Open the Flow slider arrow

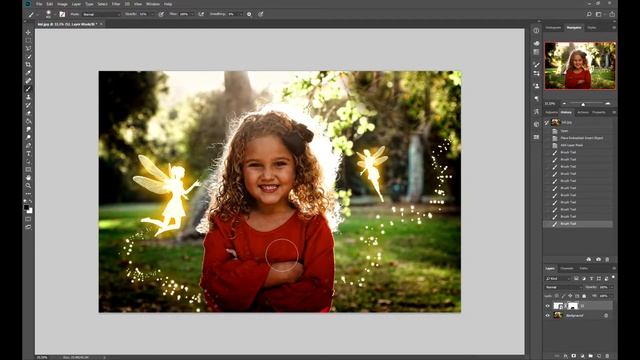[192, 14]
